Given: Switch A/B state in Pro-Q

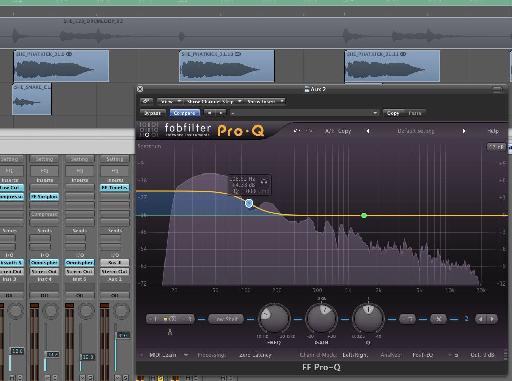Looking at the screenshot, I should (329, 131).
